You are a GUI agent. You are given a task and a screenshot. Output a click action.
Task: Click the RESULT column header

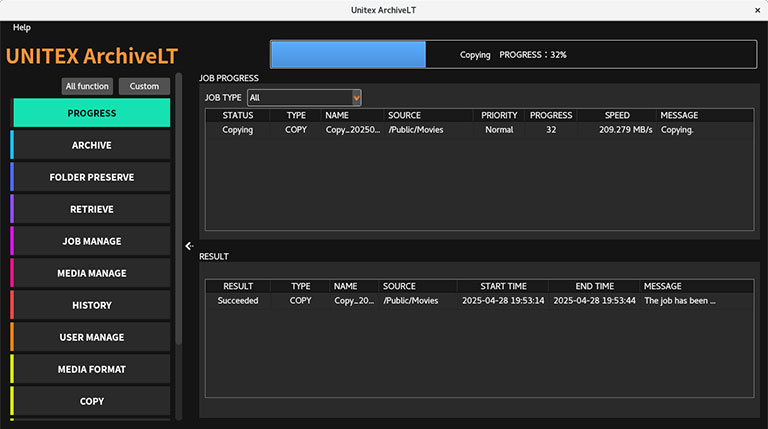coord(238,286)
